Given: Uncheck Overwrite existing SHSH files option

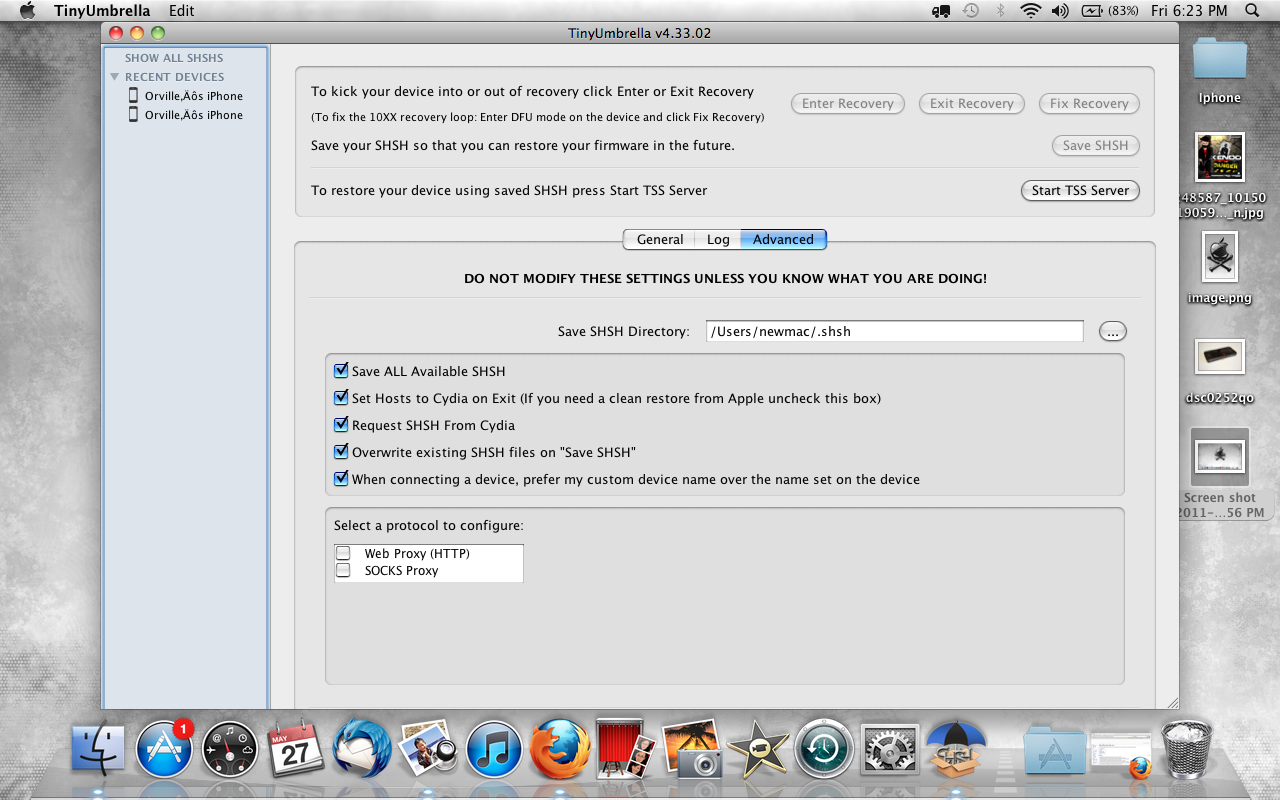Looking at the screenshot, I should pos(342,452).
